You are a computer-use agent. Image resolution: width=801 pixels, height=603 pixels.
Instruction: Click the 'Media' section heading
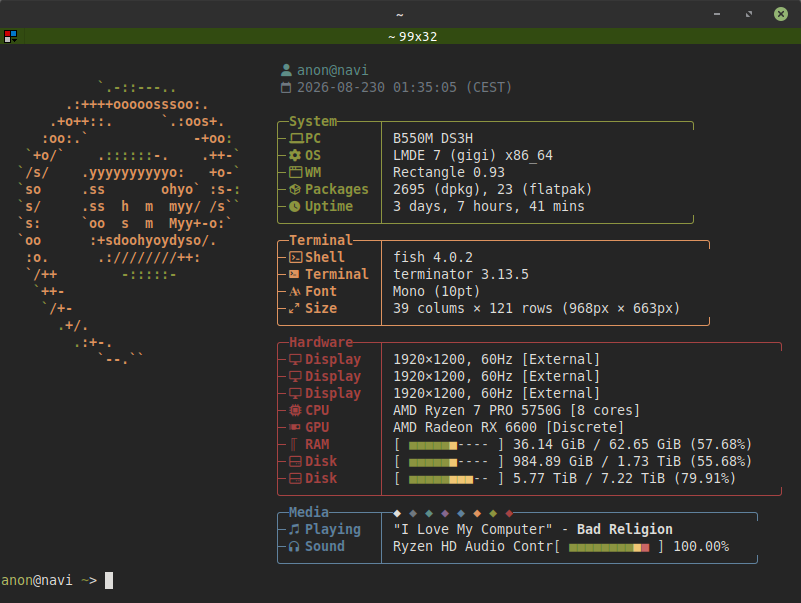coord(309,512)
